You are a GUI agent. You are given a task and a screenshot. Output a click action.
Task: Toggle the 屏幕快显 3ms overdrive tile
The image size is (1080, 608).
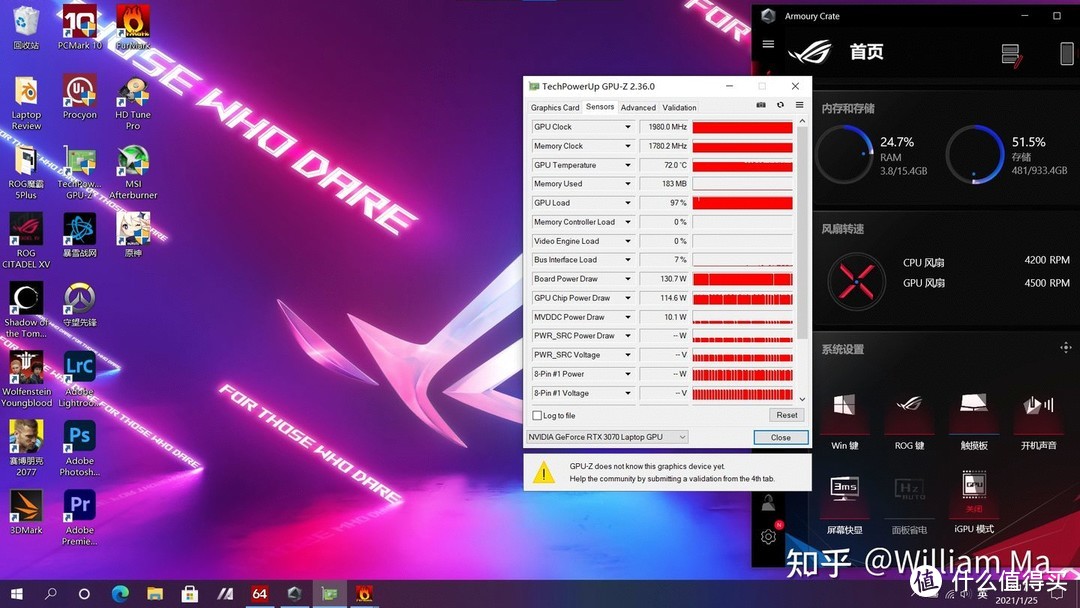(x=844, y=504)
